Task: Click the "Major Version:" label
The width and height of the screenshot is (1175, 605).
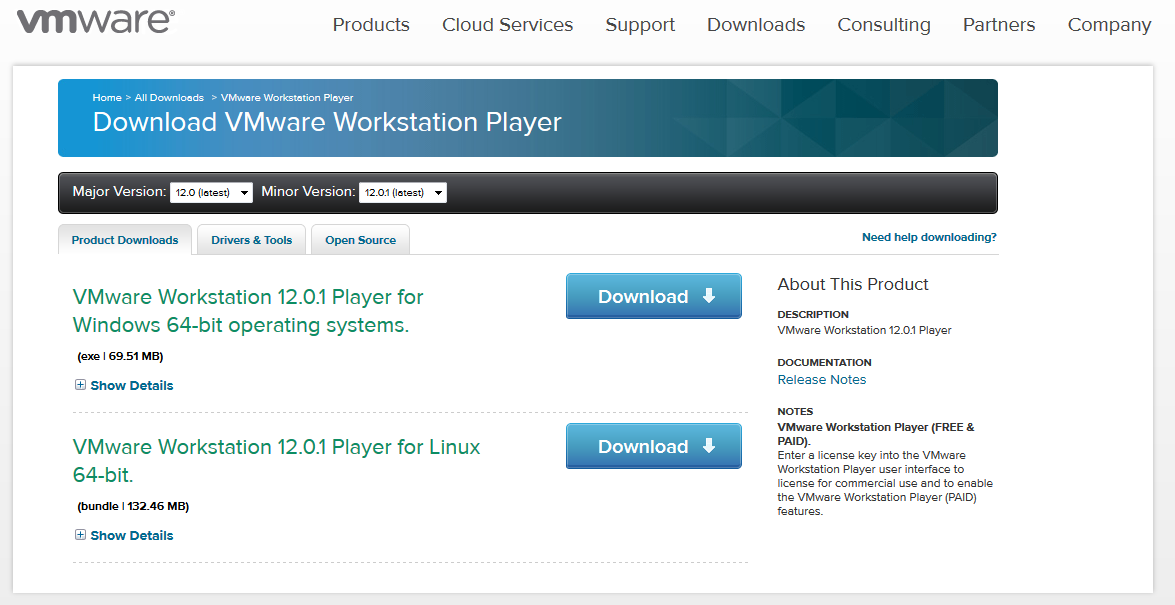Action: (119, 191)
